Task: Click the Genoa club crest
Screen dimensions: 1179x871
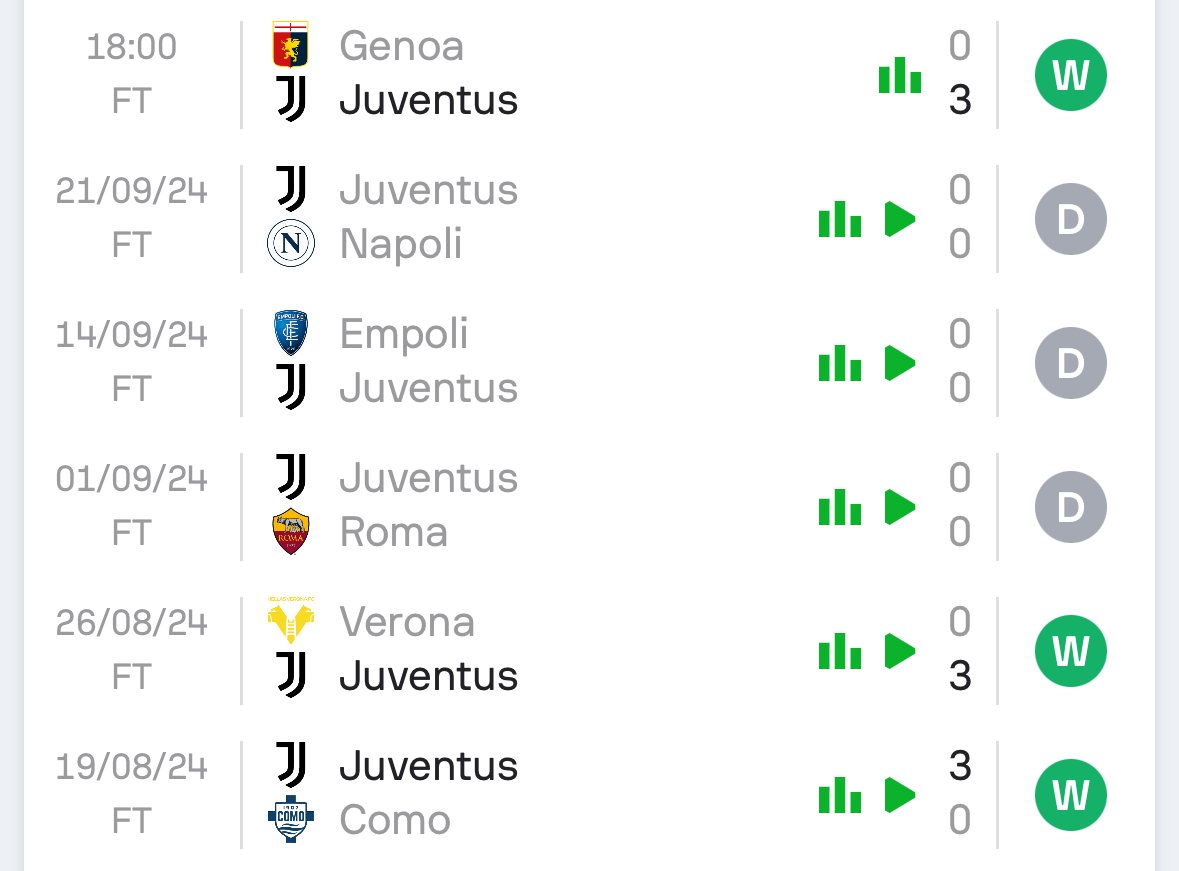Action: [x=291, y=46]
